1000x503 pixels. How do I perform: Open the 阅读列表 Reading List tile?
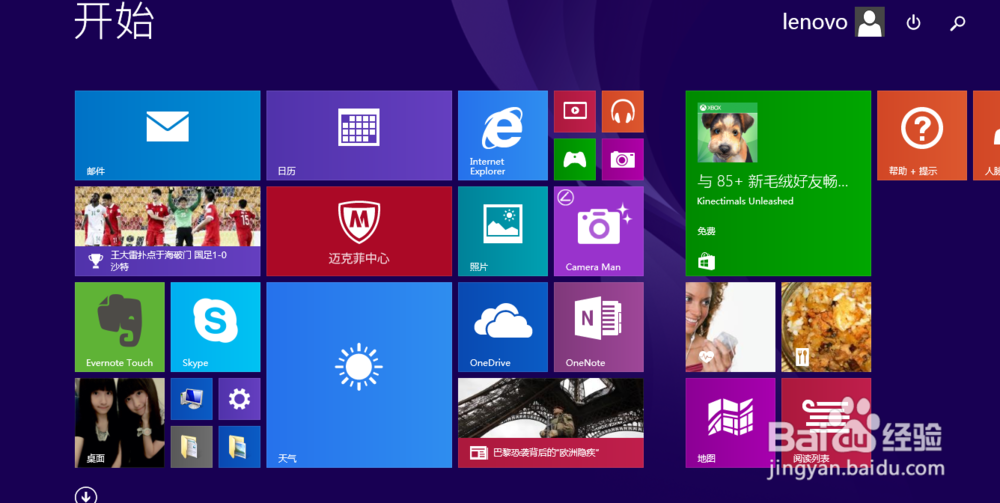pos(826,423)
